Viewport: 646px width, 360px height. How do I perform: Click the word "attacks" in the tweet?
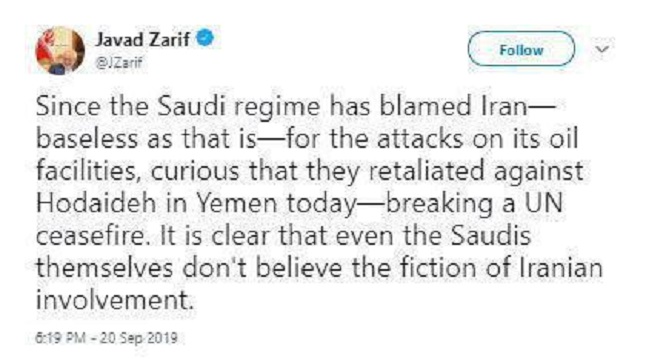click(x=420, y=139)
